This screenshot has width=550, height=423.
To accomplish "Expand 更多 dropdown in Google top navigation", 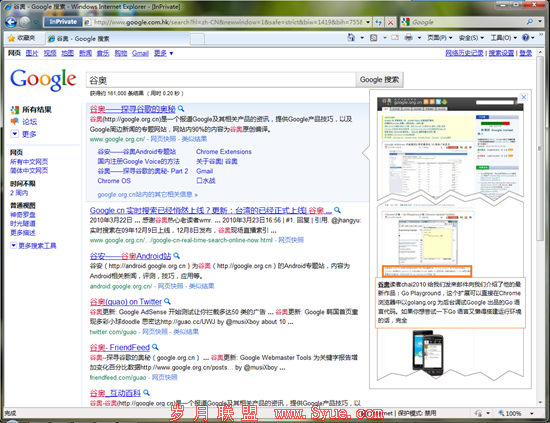I will pyautogui.click(x=163, y=53).
